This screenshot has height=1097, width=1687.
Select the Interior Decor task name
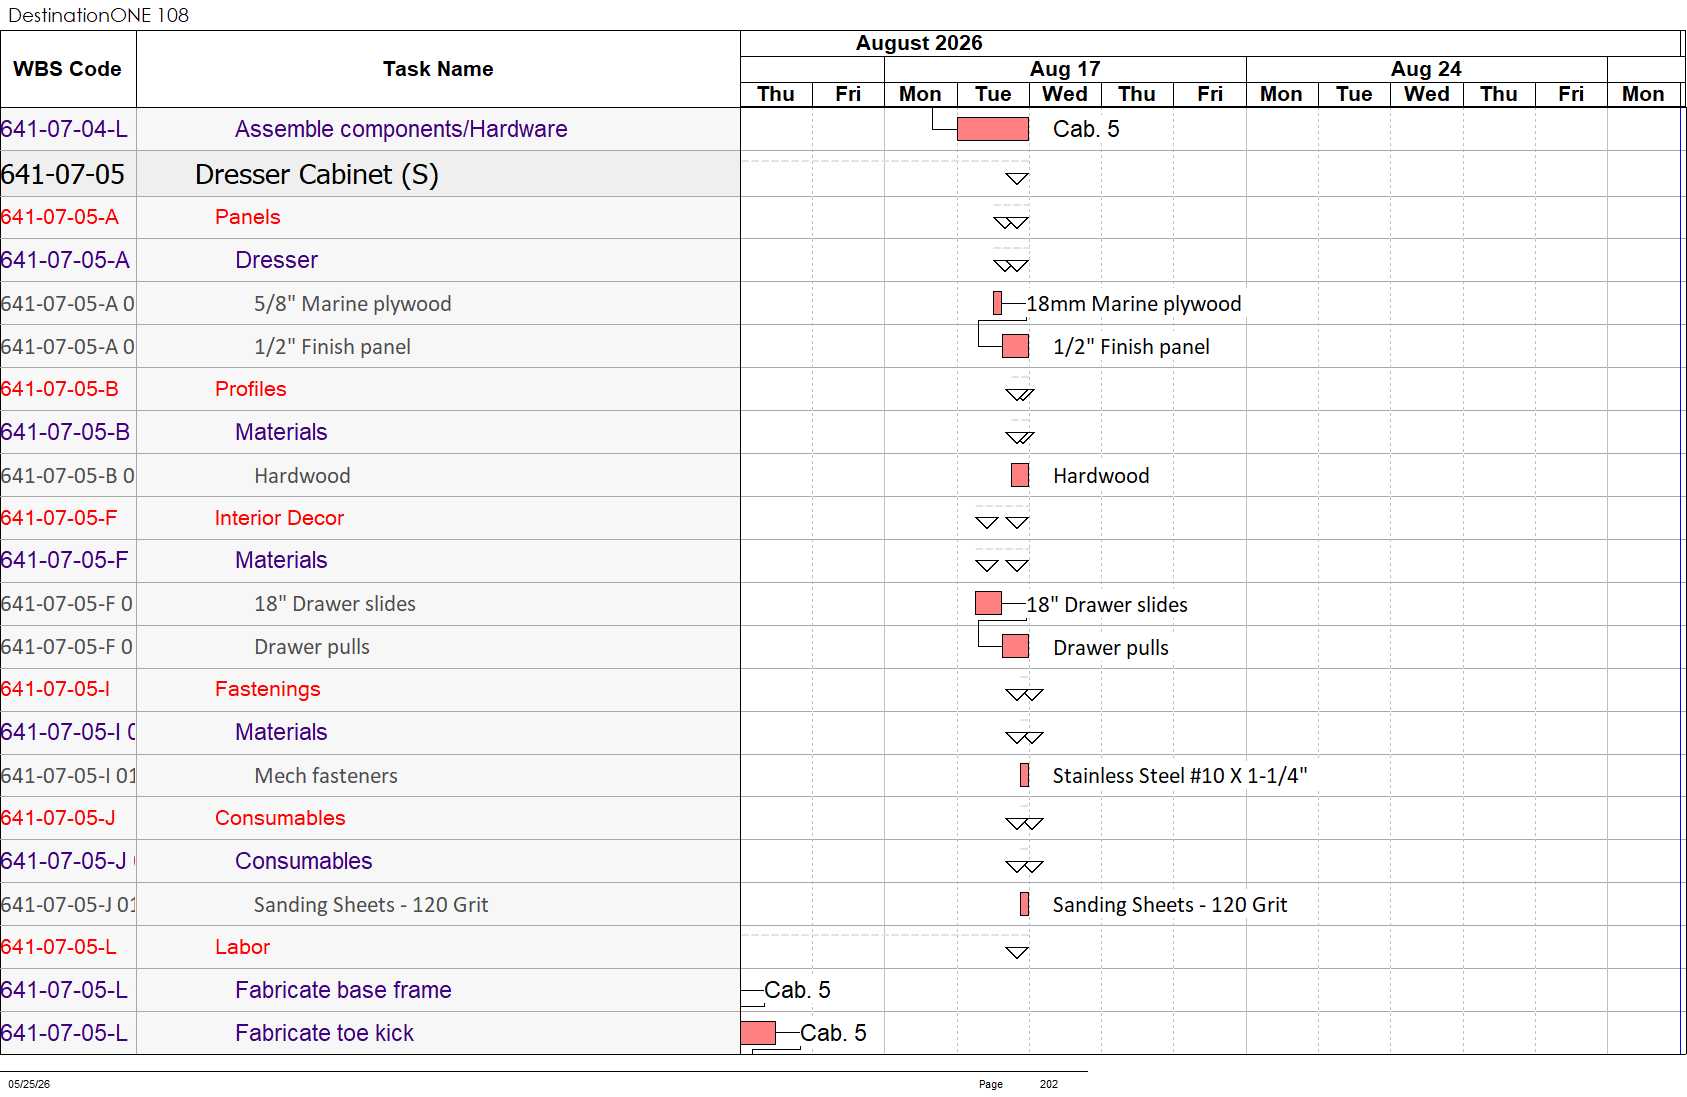(x=279, y=518)
